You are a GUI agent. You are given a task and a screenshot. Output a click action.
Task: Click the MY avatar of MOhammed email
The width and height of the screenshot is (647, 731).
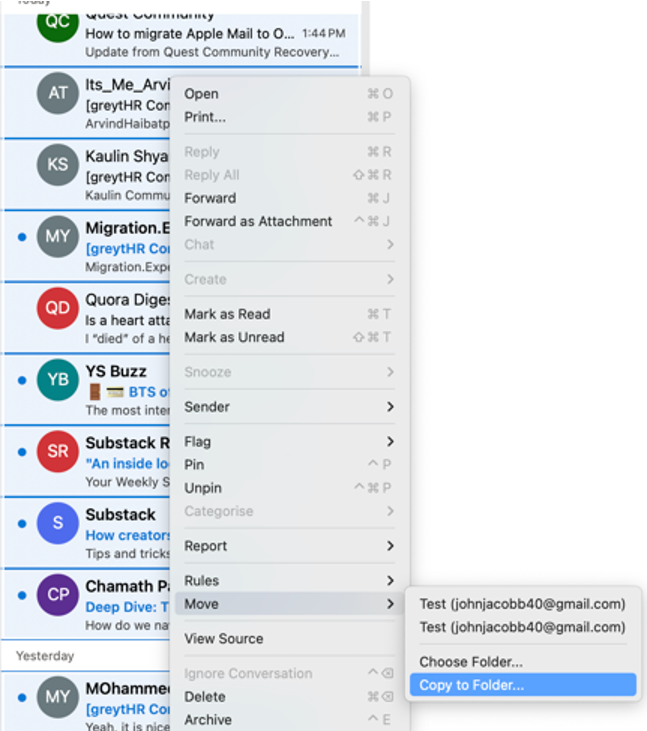[x=58, y=697]
